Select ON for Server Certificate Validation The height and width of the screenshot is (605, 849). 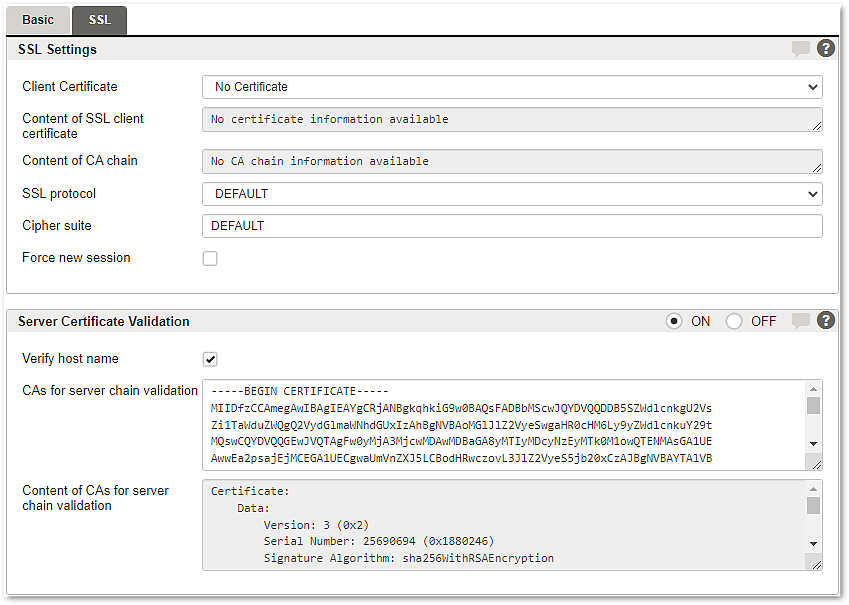click(674, 321)
